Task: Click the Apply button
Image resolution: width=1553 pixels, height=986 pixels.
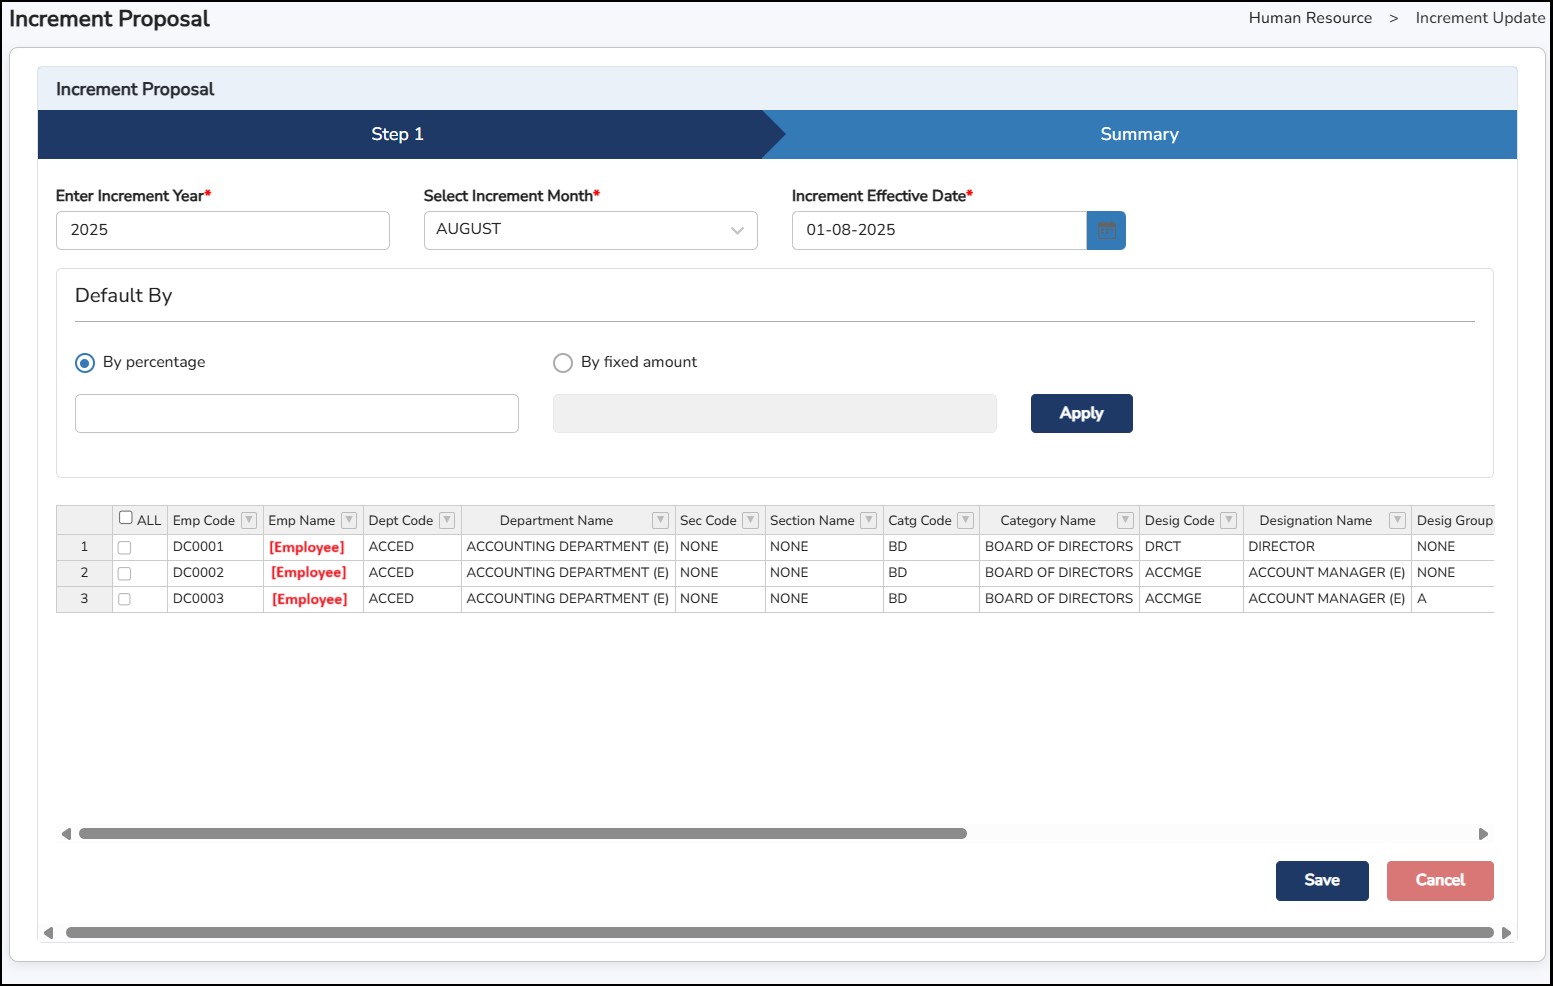Action: coord(1081,413)
